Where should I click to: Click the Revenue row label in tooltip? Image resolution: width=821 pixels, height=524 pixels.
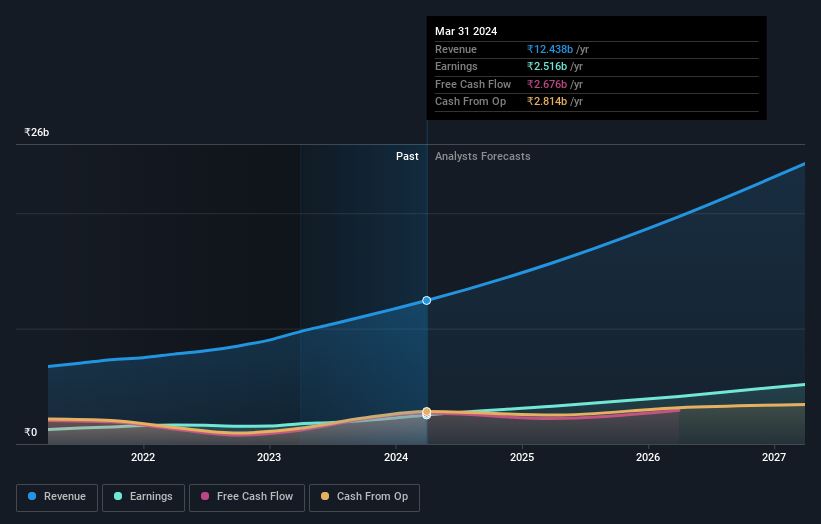pos(456,49)
